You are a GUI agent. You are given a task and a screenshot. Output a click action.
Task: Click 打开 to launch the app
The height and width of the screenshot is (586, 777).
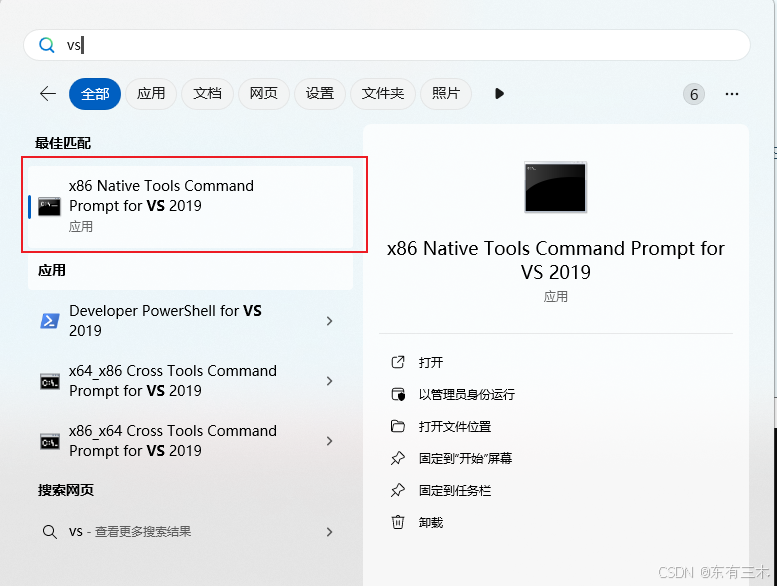click(431, 363)
